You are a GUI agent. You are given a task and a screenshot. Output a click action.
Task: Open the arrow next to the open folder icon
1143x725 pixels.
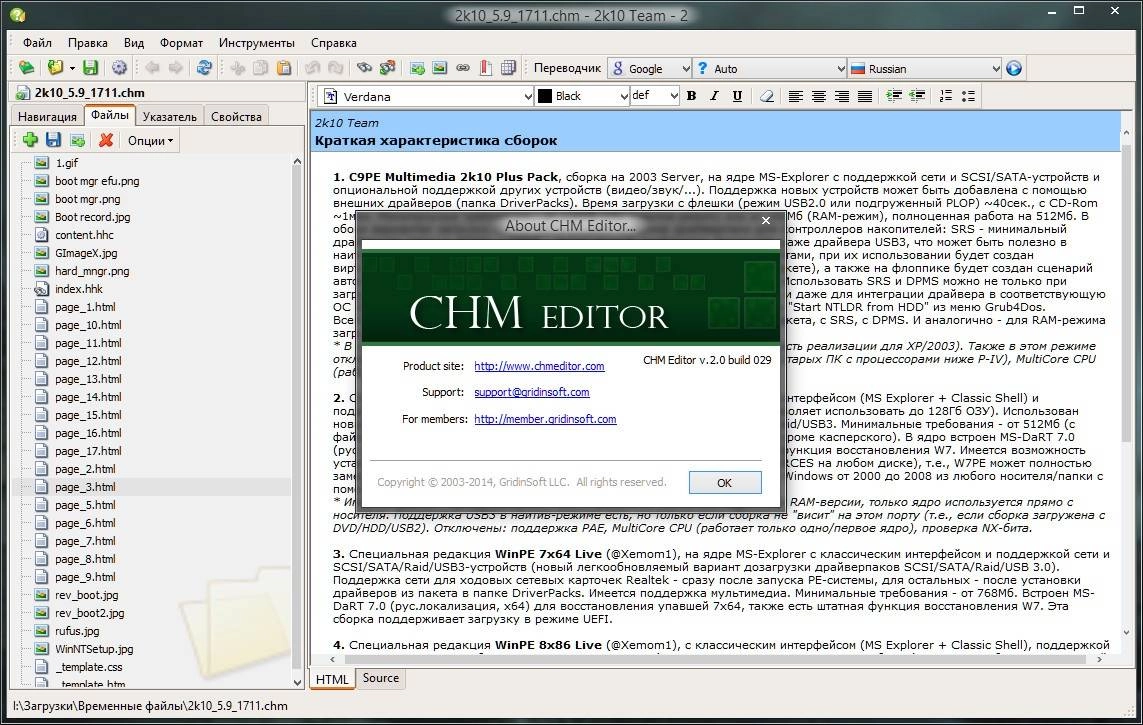(72, 68)
